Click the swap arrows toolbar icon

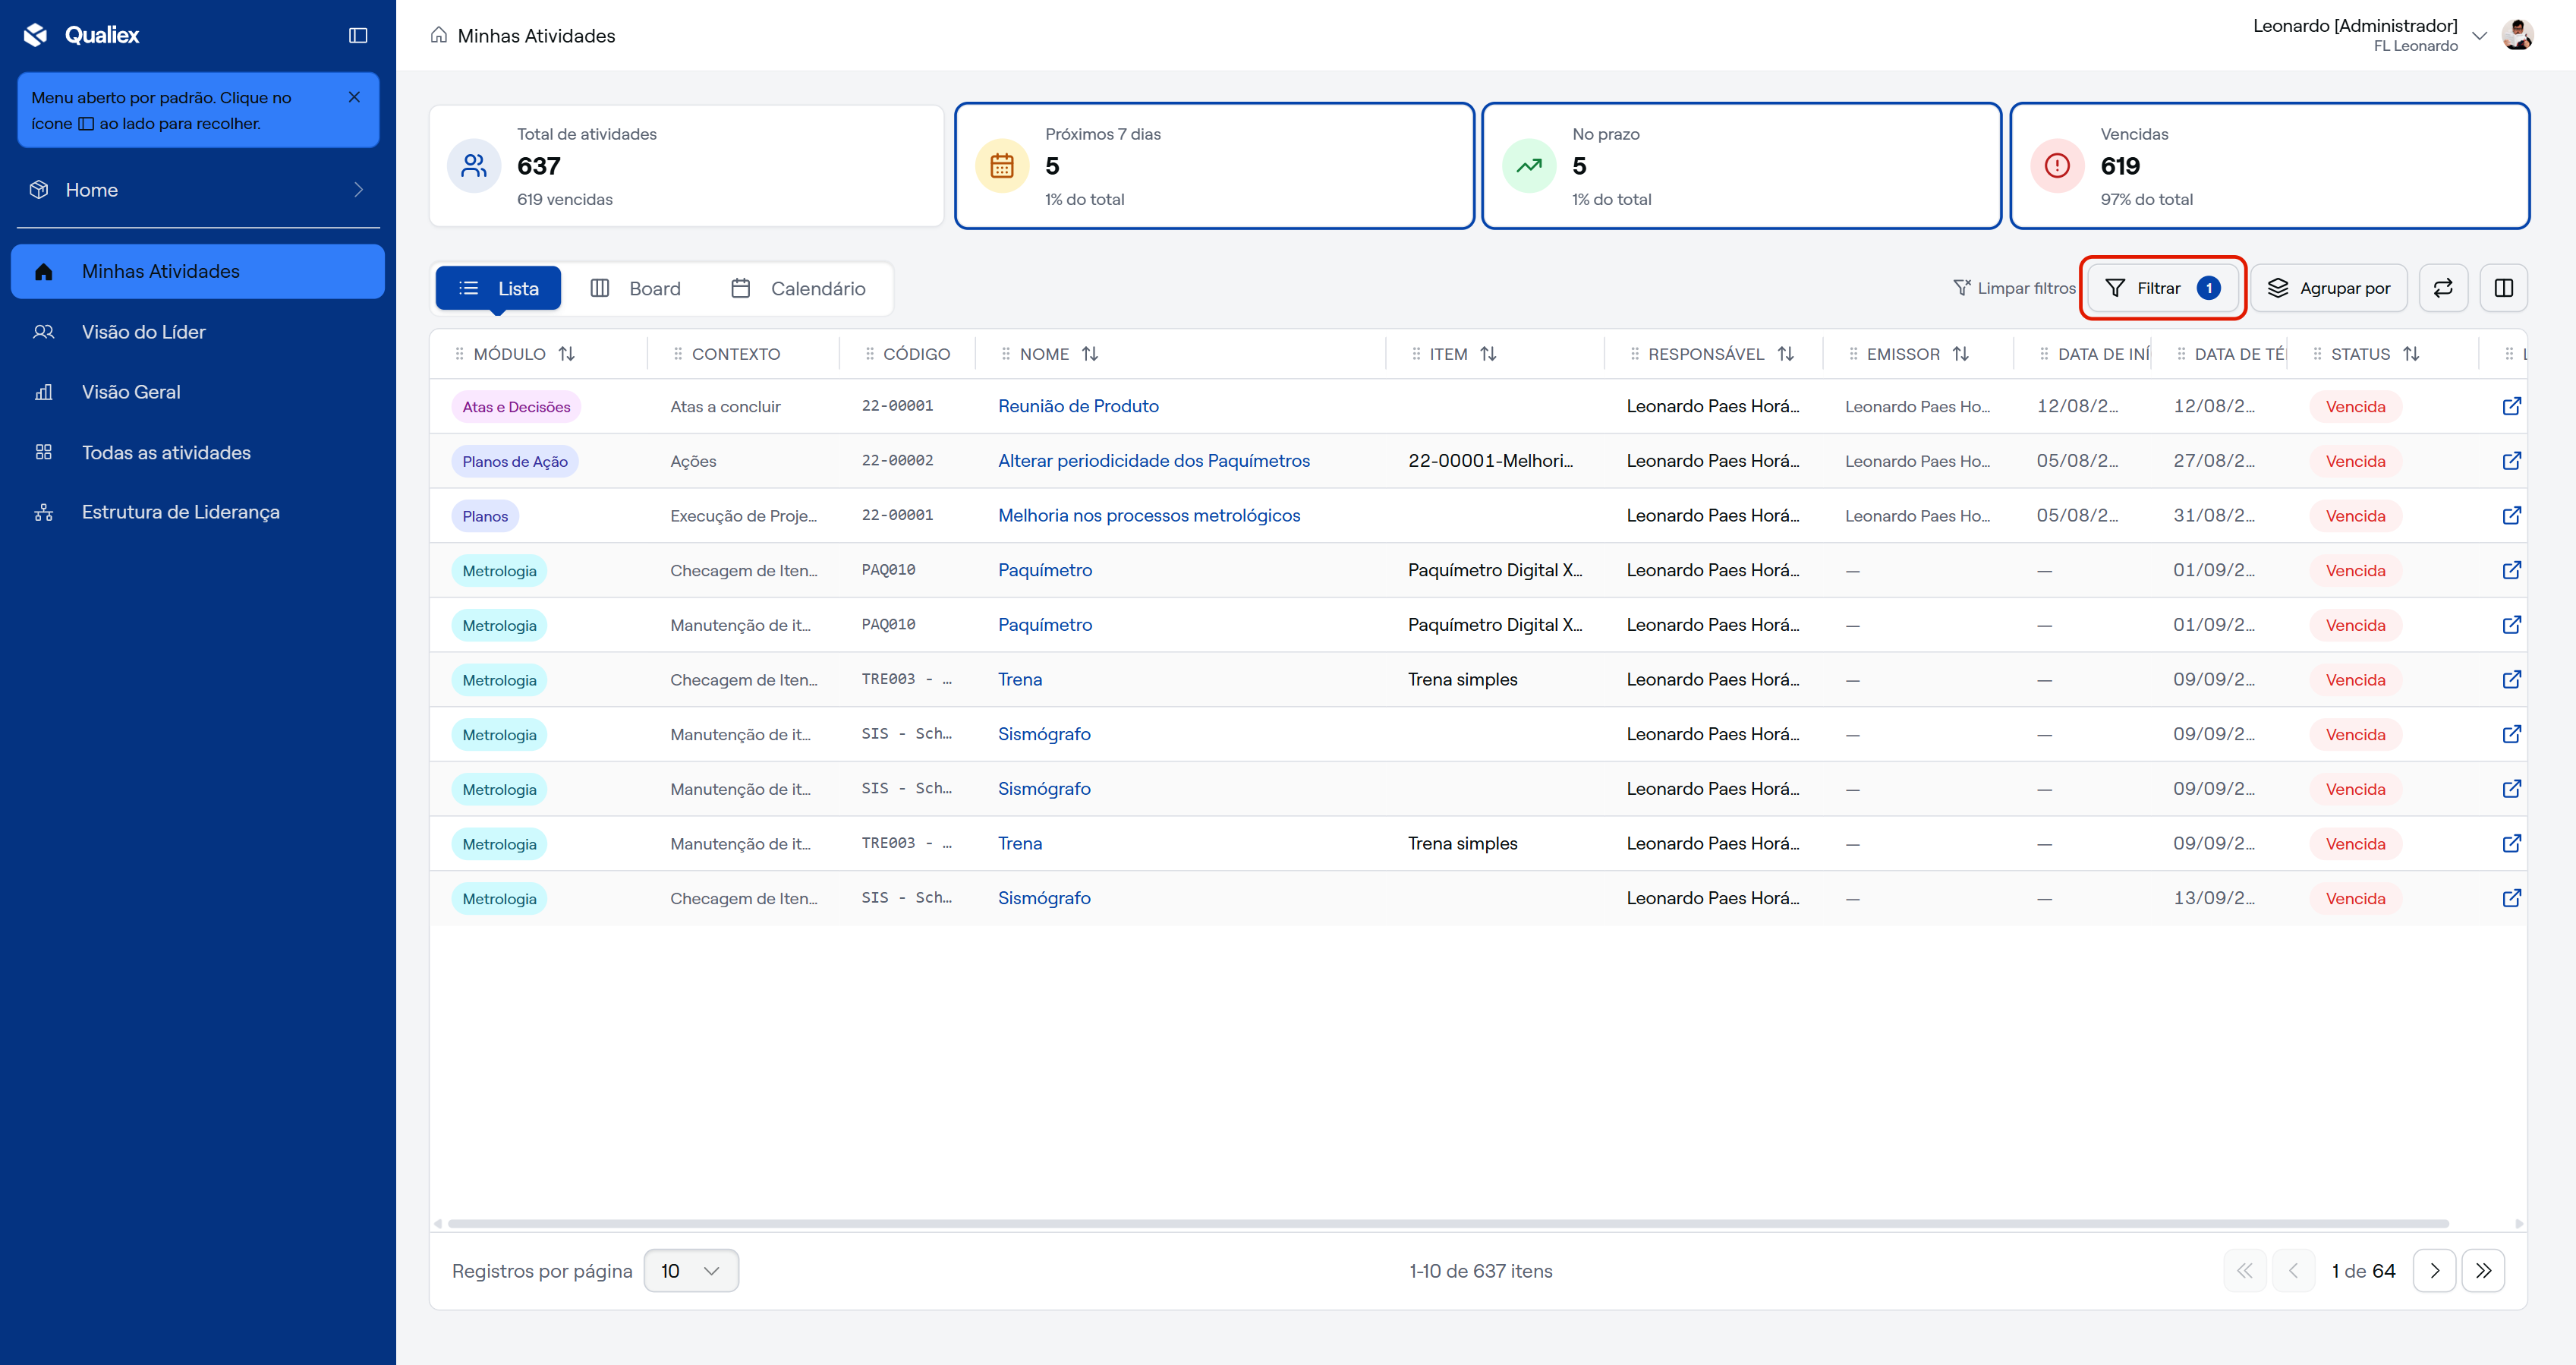click(2443, 289)
